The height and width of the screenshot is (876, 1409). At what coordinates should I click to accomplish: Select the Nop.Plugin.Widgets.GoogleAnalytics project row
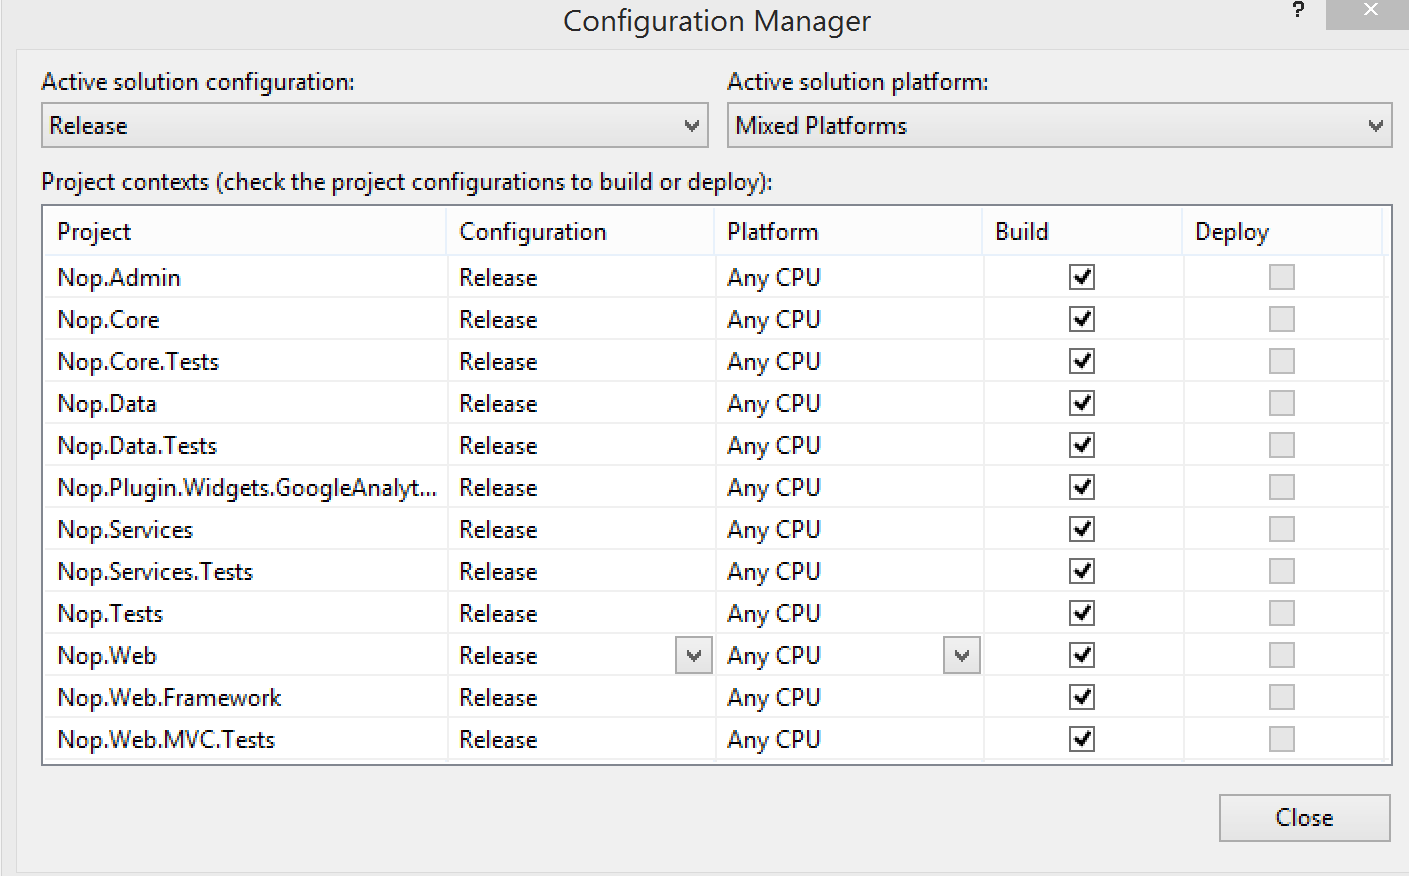click(x=246, y=488)
